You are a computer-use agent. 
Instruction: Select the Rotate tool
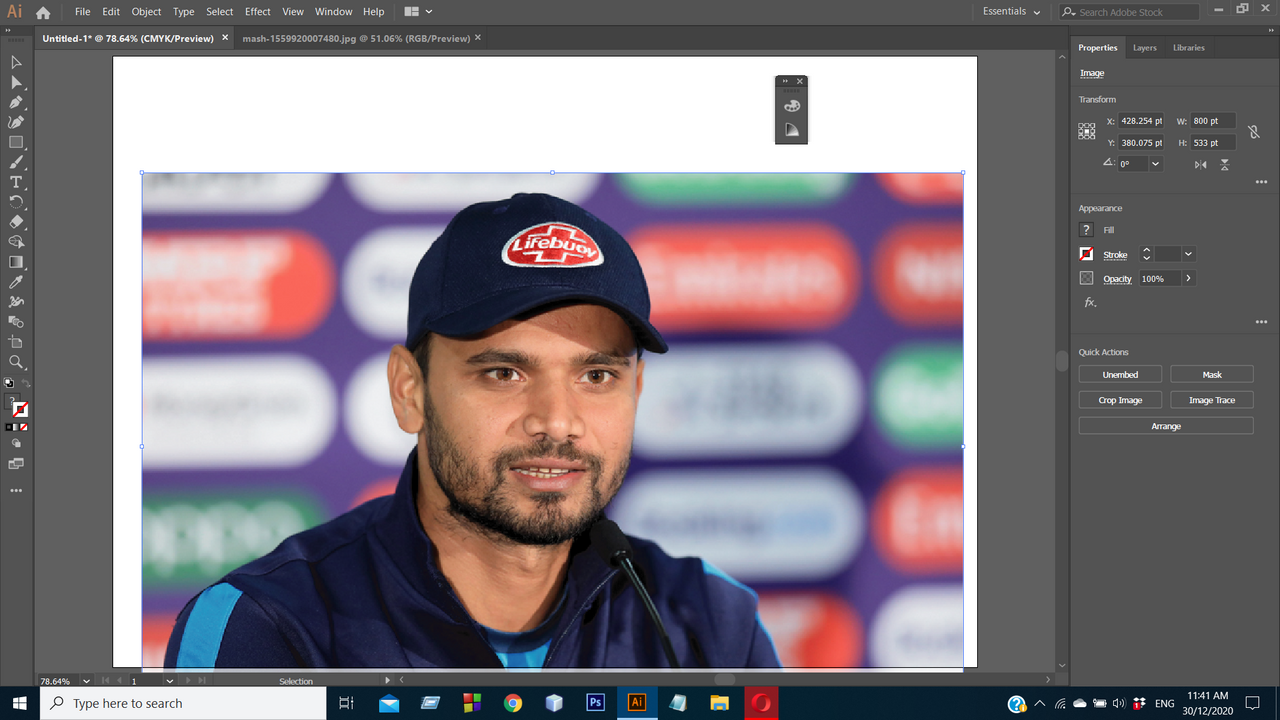pyautogui.click(x=16, y=202)
